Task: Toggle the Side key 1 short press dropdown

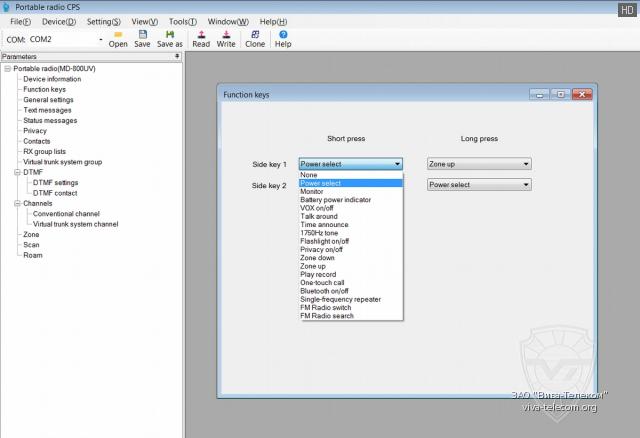Action: pyautogui.click(x=351, y=164)
